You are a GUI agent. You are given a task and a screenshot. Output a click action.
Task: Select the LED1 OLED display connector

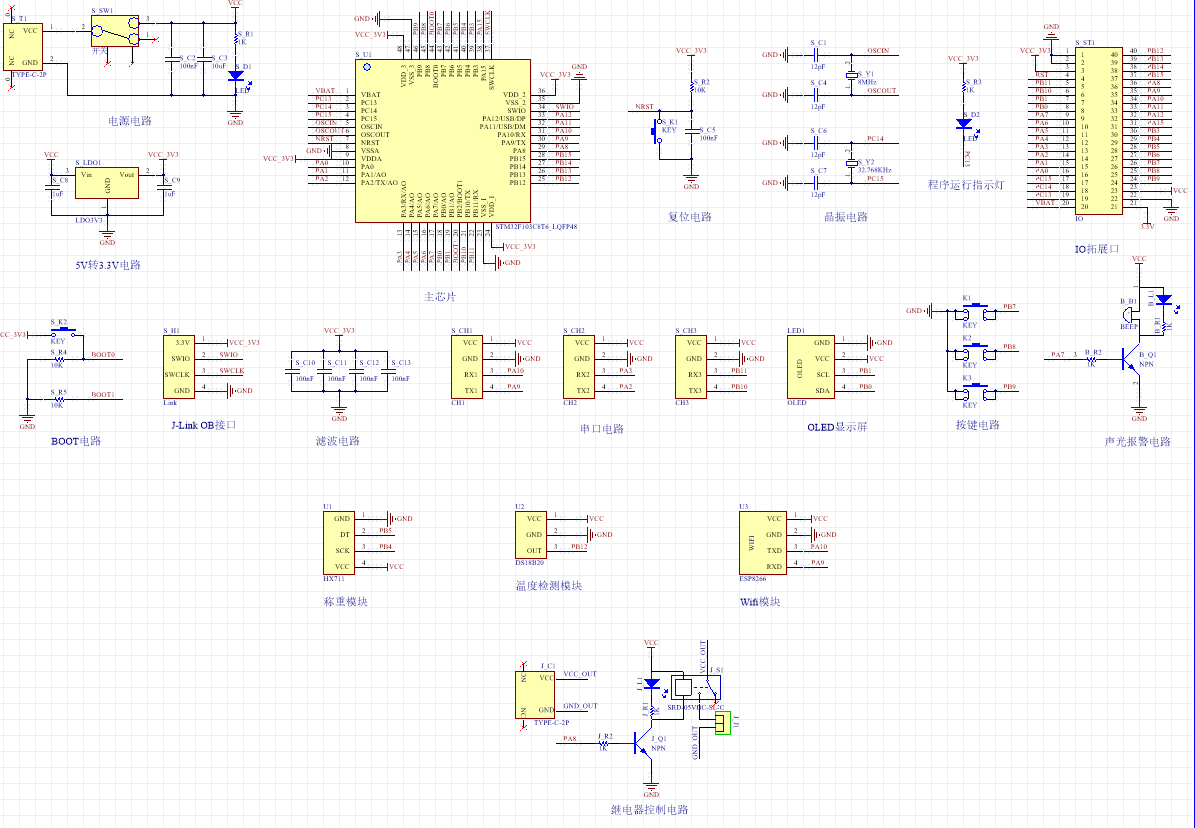coord(811,366)
